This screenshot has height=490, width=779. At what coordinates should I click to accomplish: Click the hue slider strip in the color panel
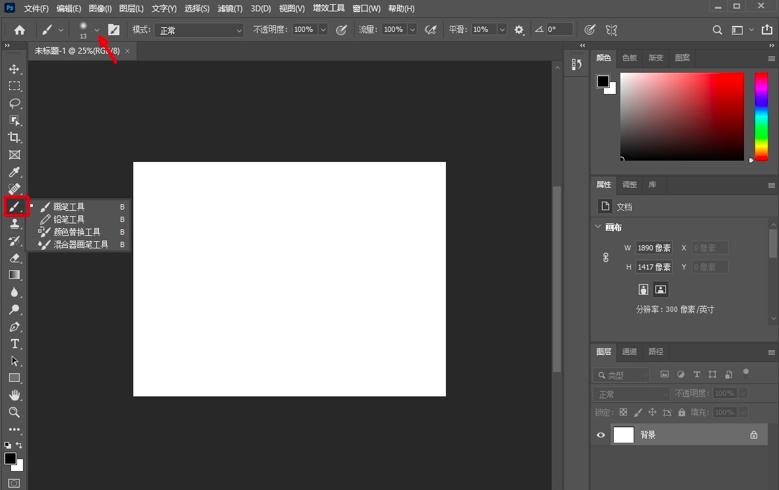coord(760,115)
